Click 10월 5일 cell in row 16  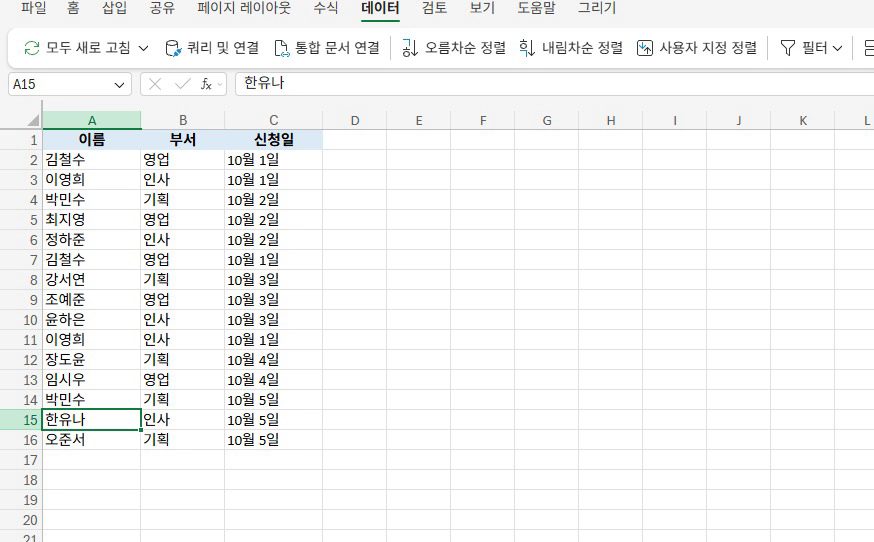[274, 440]
